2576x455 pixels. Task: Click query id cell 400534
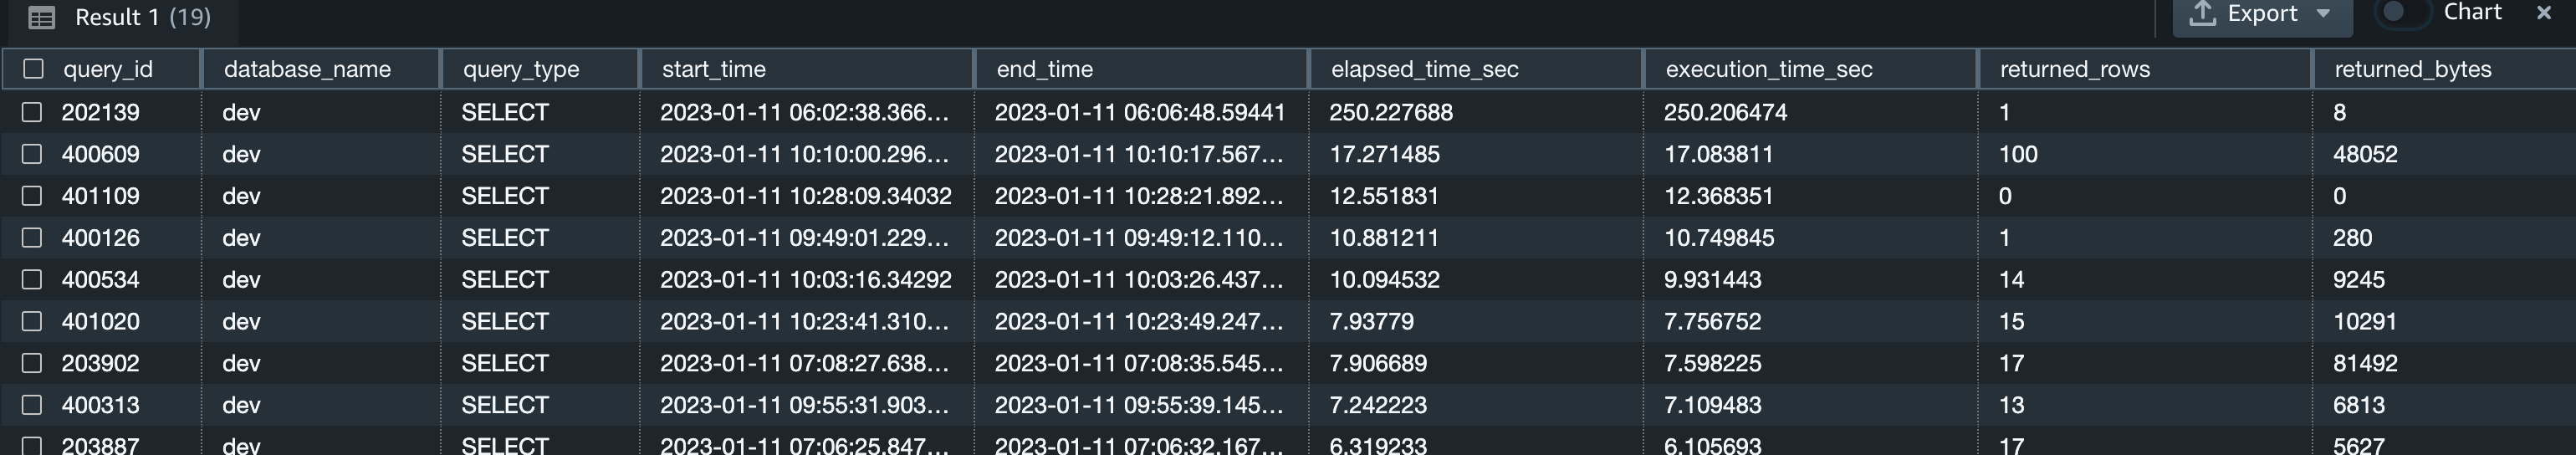pyautogui.click(x=100, y=280)
